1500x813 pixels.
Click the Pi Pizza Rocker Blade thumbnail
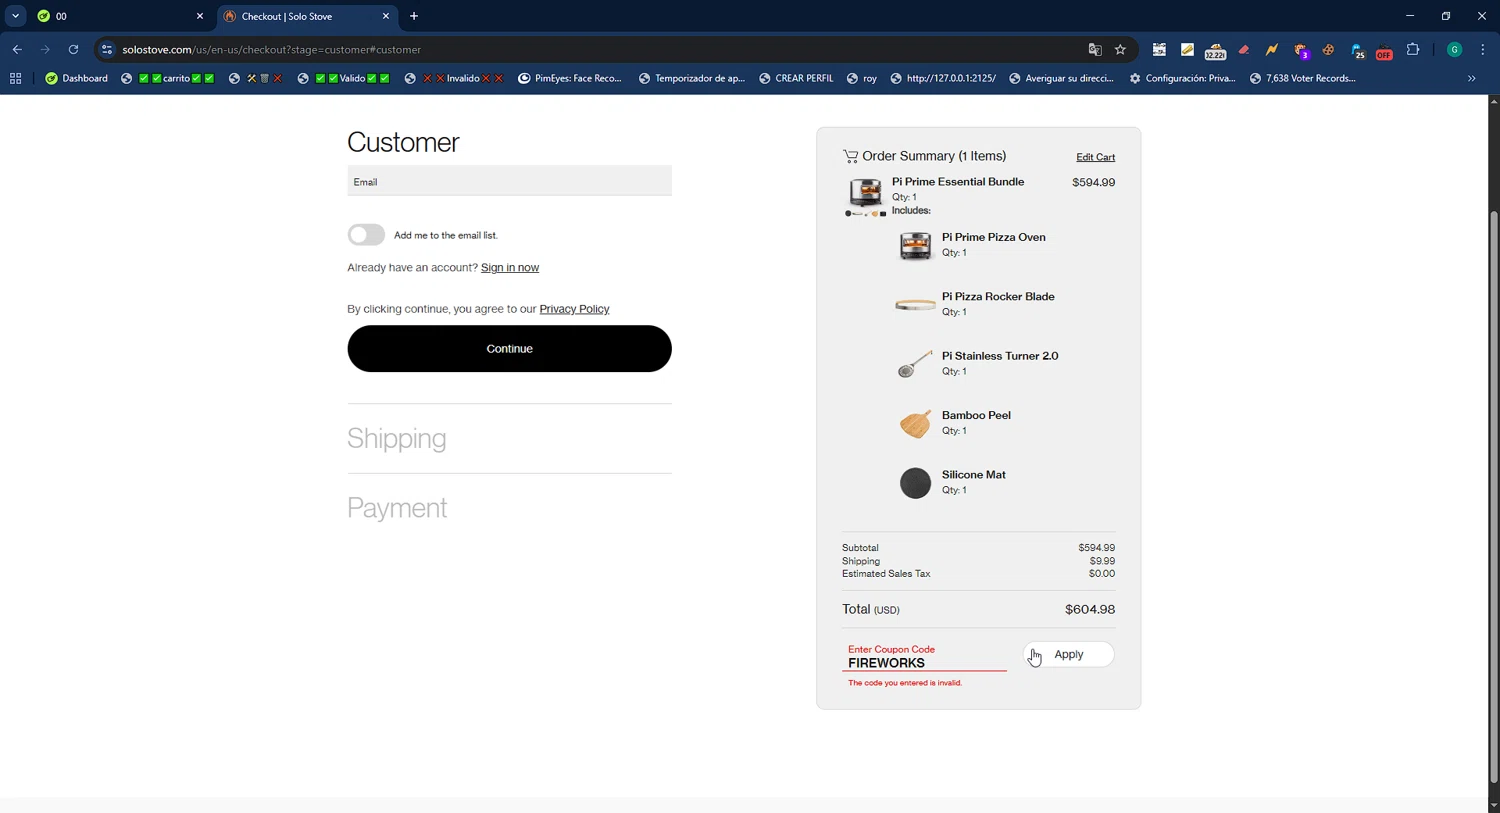tap(915, 304)
